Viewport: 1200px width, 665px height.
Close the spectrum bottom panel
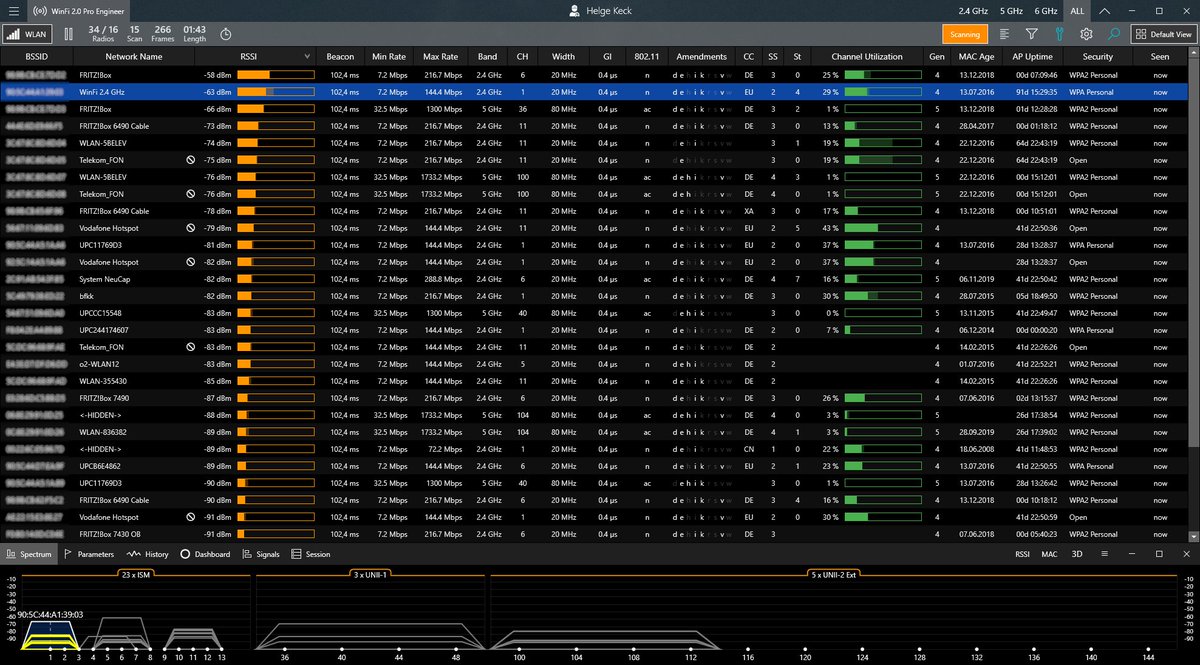coord(1186,554)
